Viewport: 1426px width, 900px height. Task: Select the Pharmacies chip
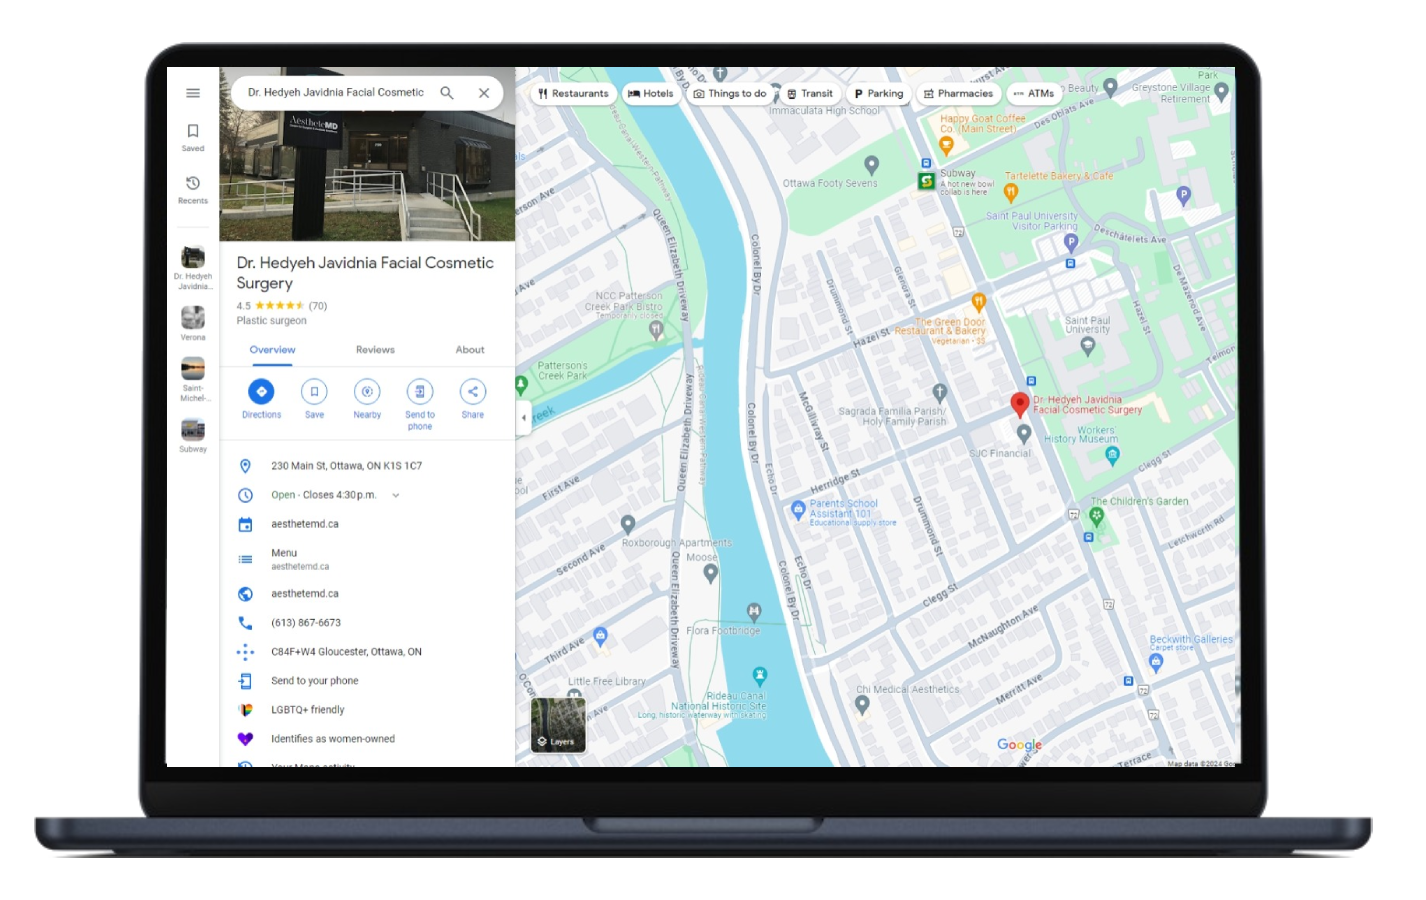[x=958, y=94]
